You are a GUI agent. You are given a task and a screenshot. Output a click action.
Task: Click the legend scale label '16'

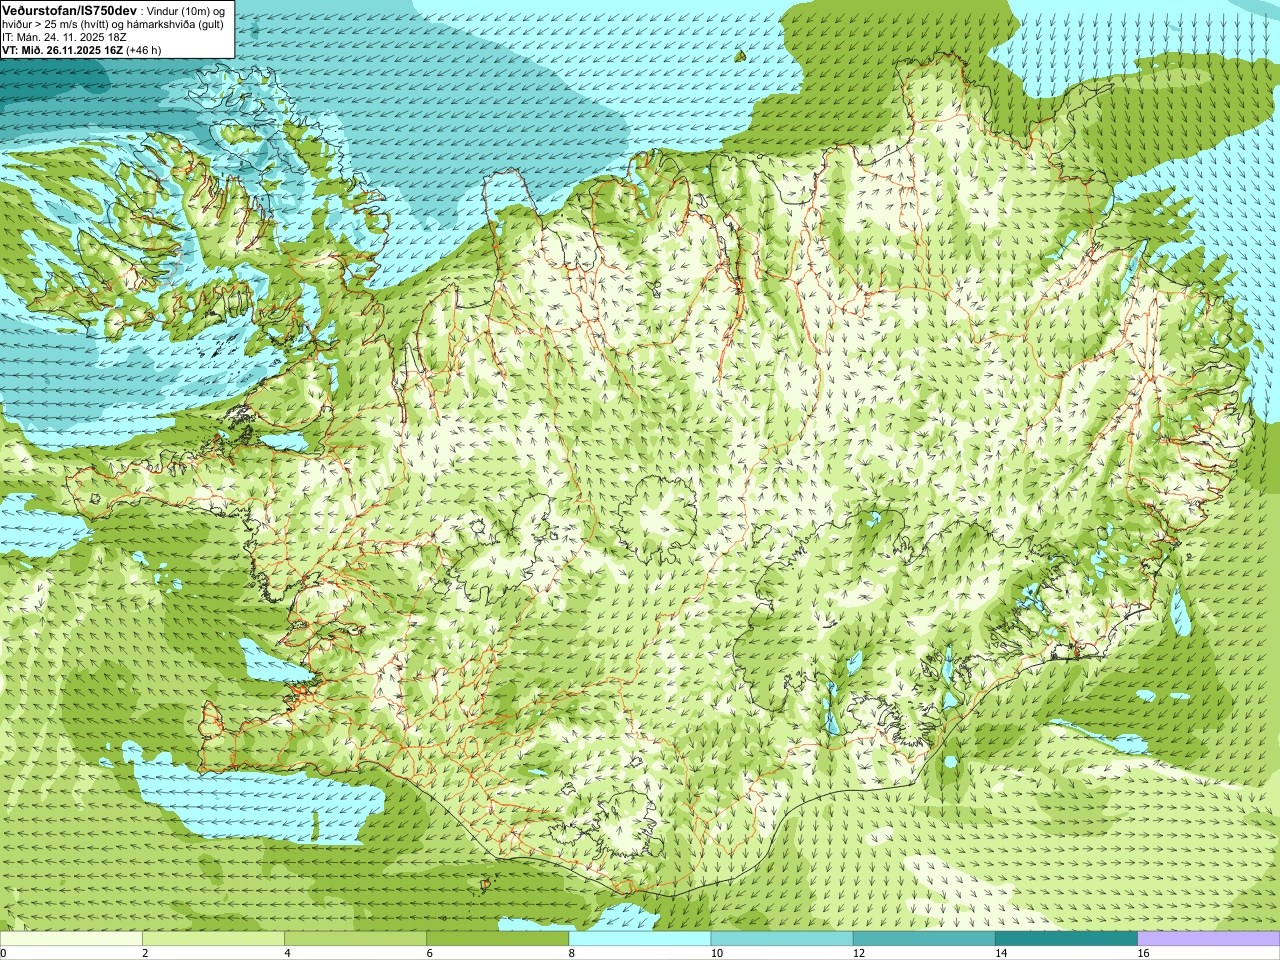pyautogui.click(x=1143, y=953)
